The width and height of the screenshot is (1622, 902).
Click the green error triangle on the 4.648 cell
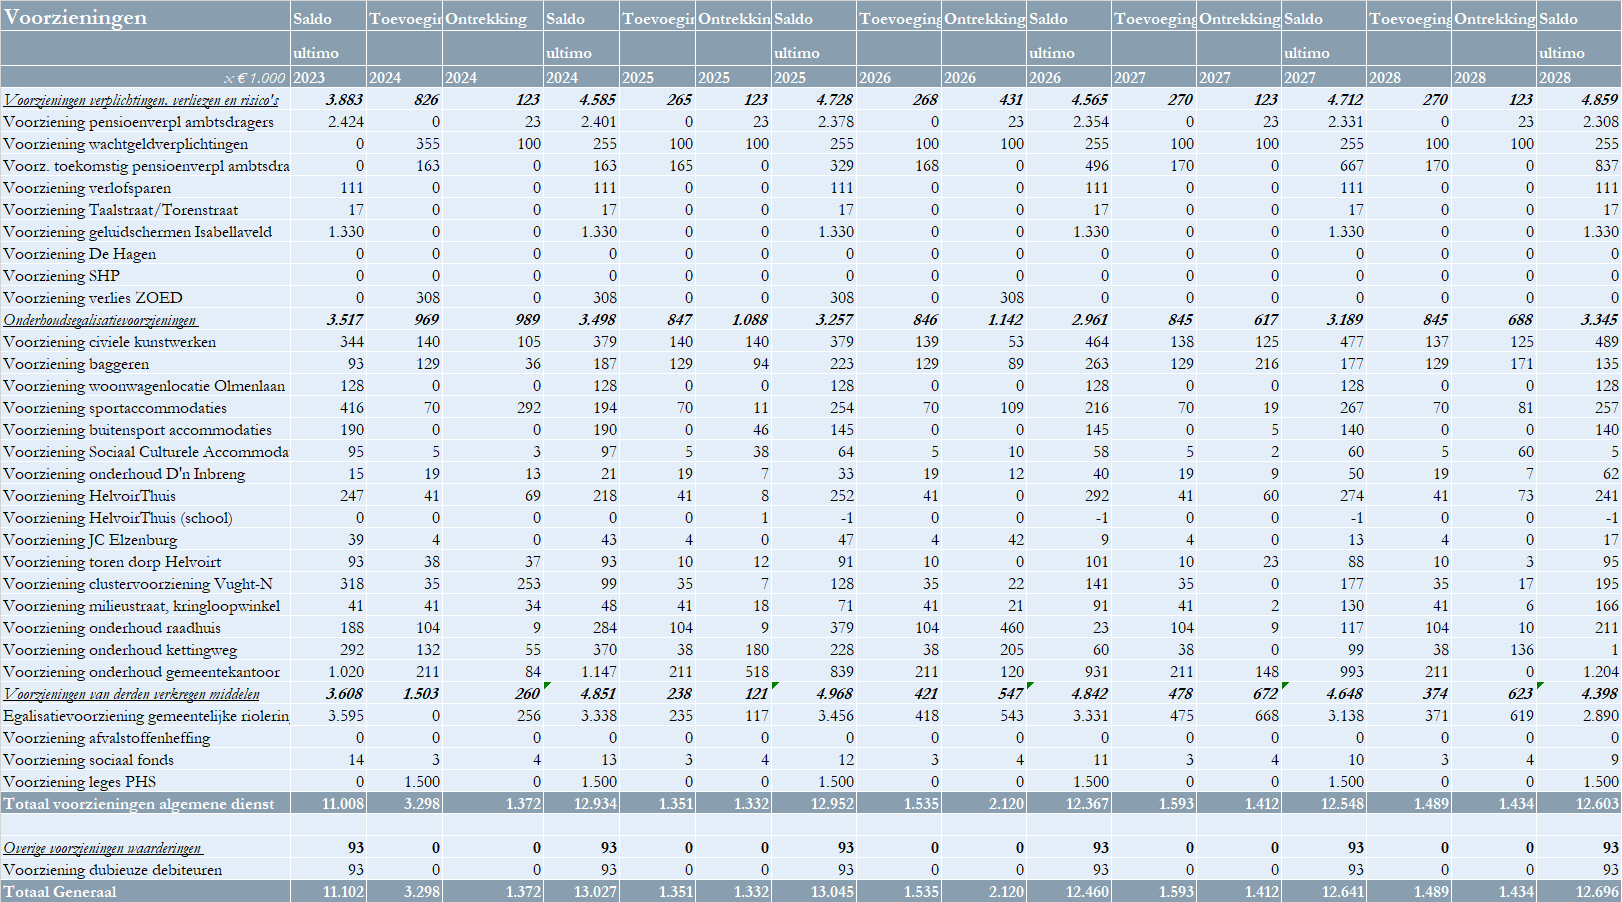1286,686
